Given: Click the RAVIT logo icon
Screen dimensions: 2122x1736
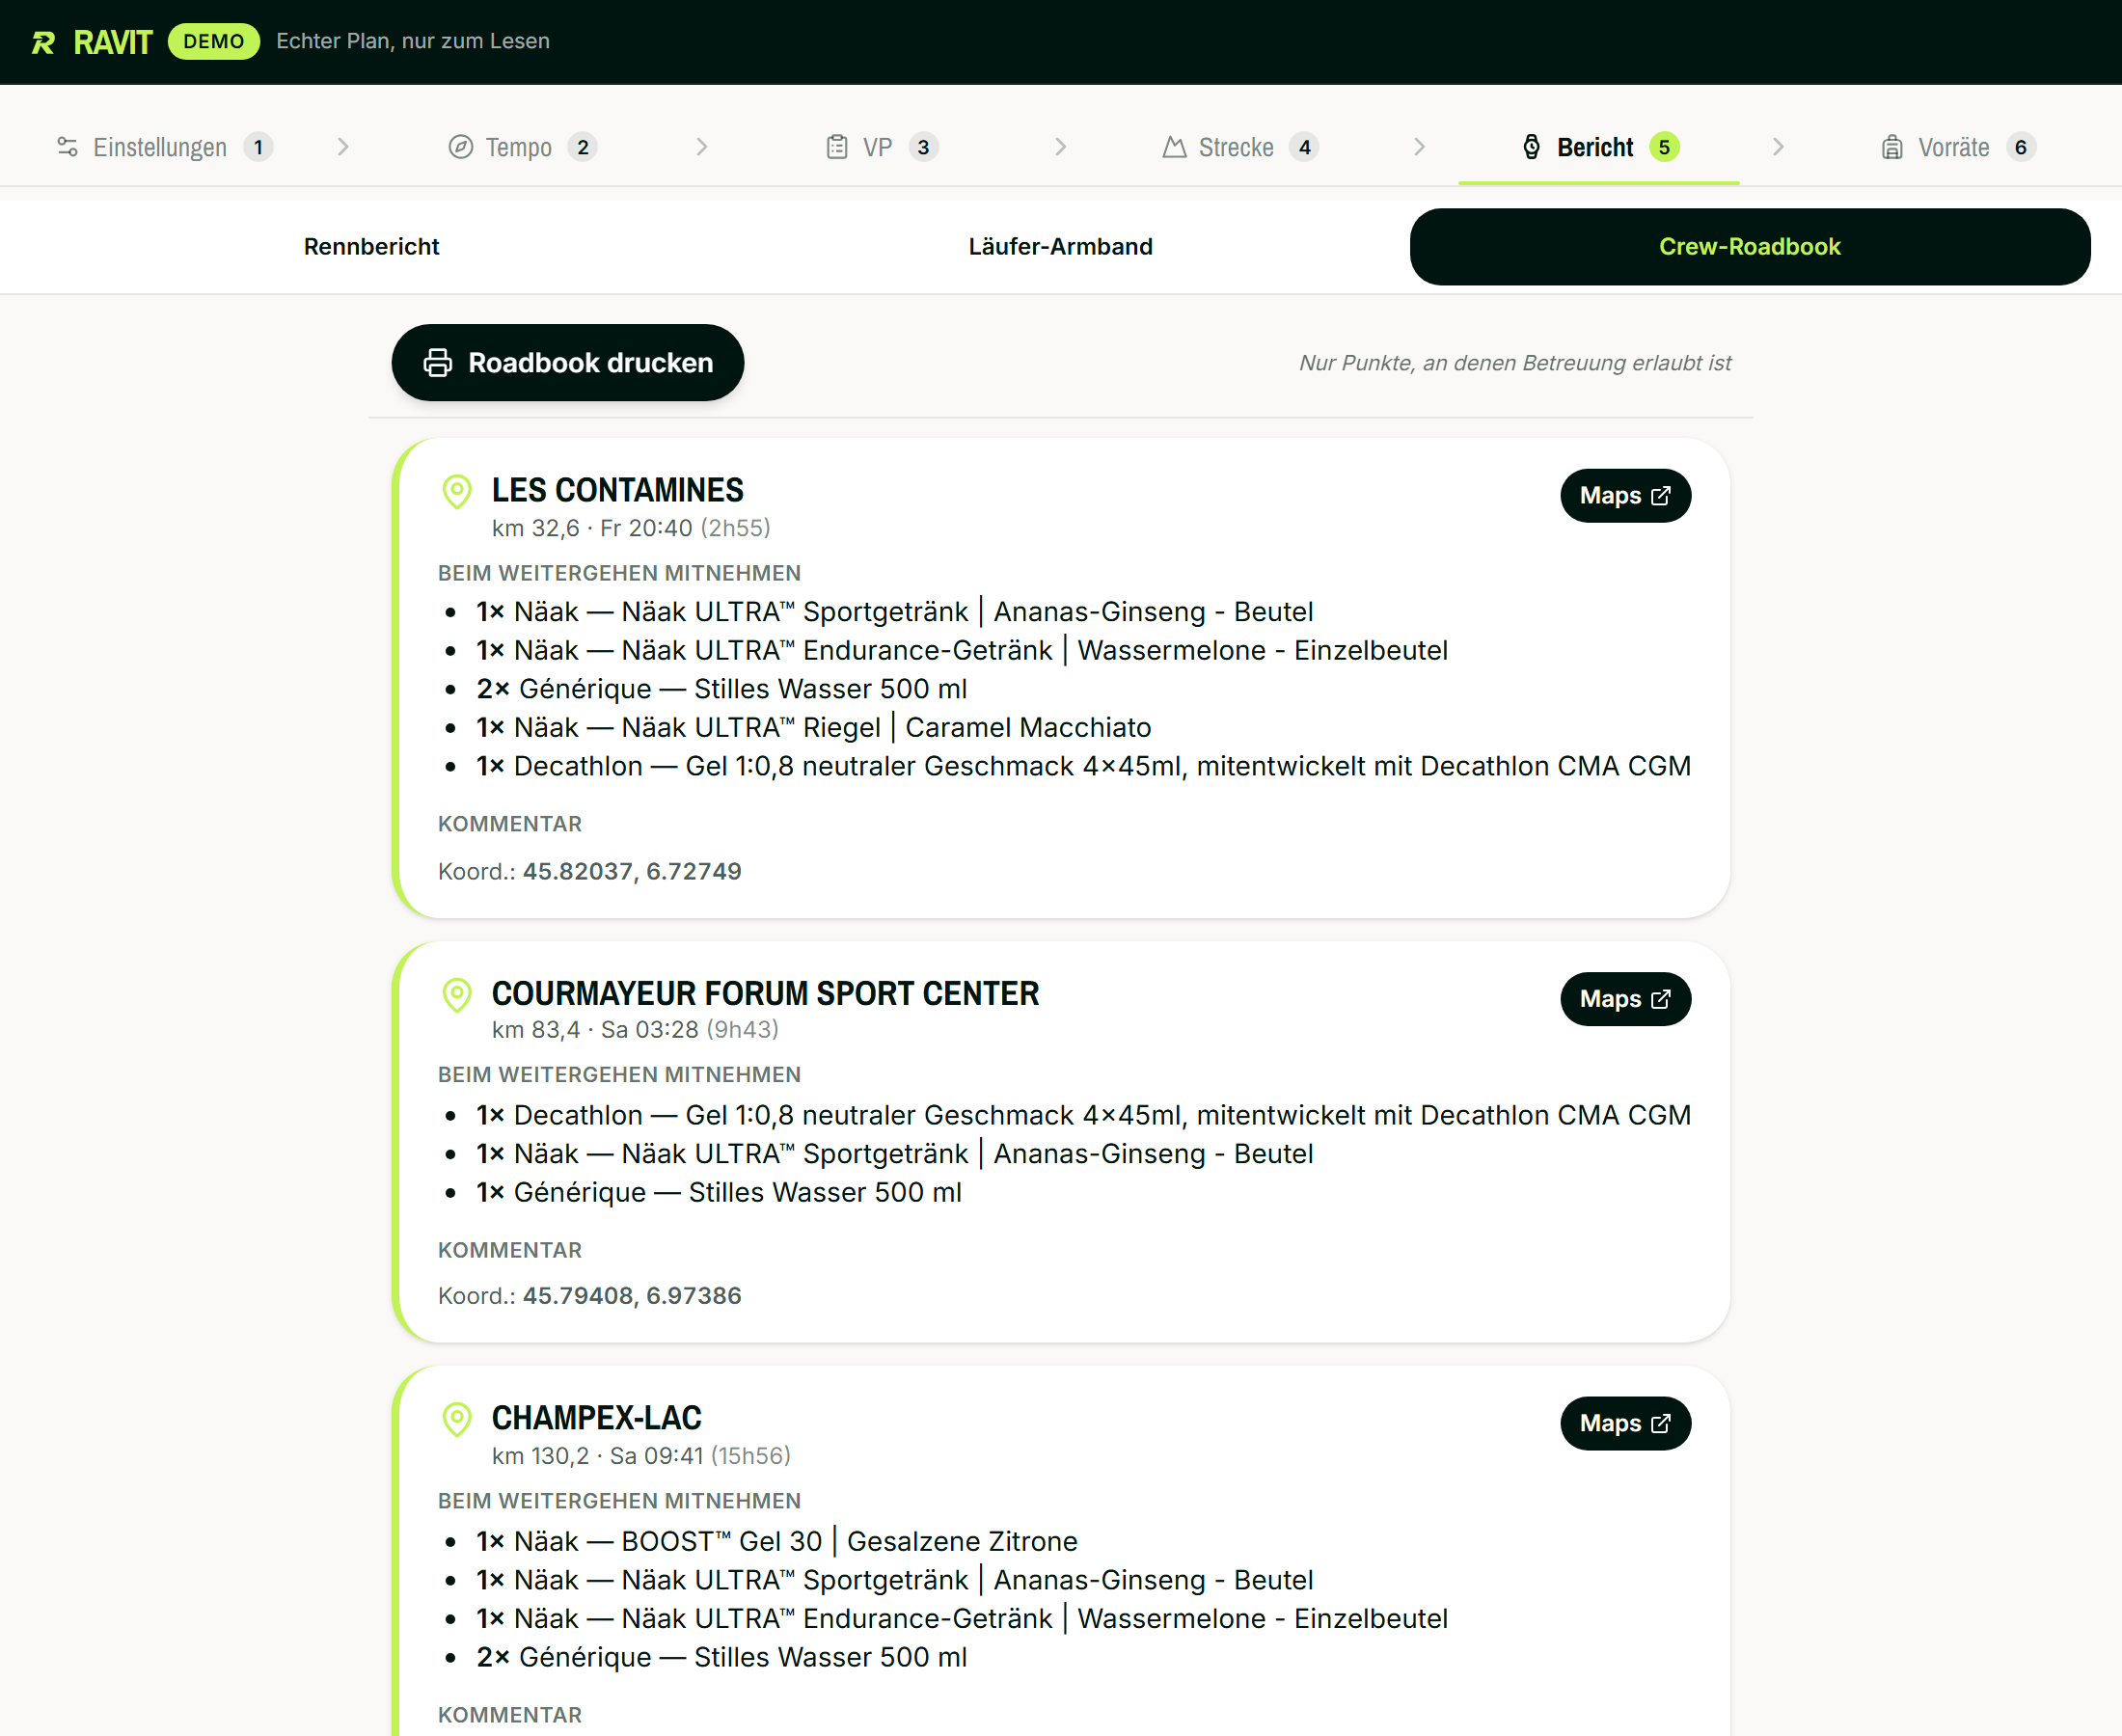Looking at the screenshot, I should click(44, 42).
